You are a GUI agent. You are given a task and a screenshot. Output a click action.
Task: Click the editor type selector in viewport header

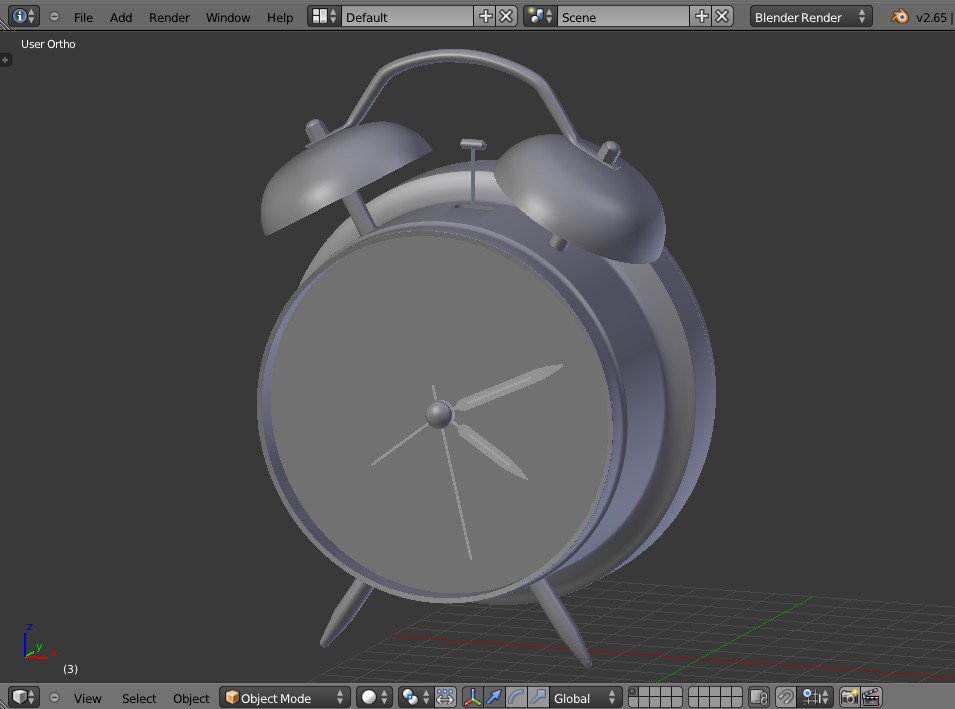[21, 697]
